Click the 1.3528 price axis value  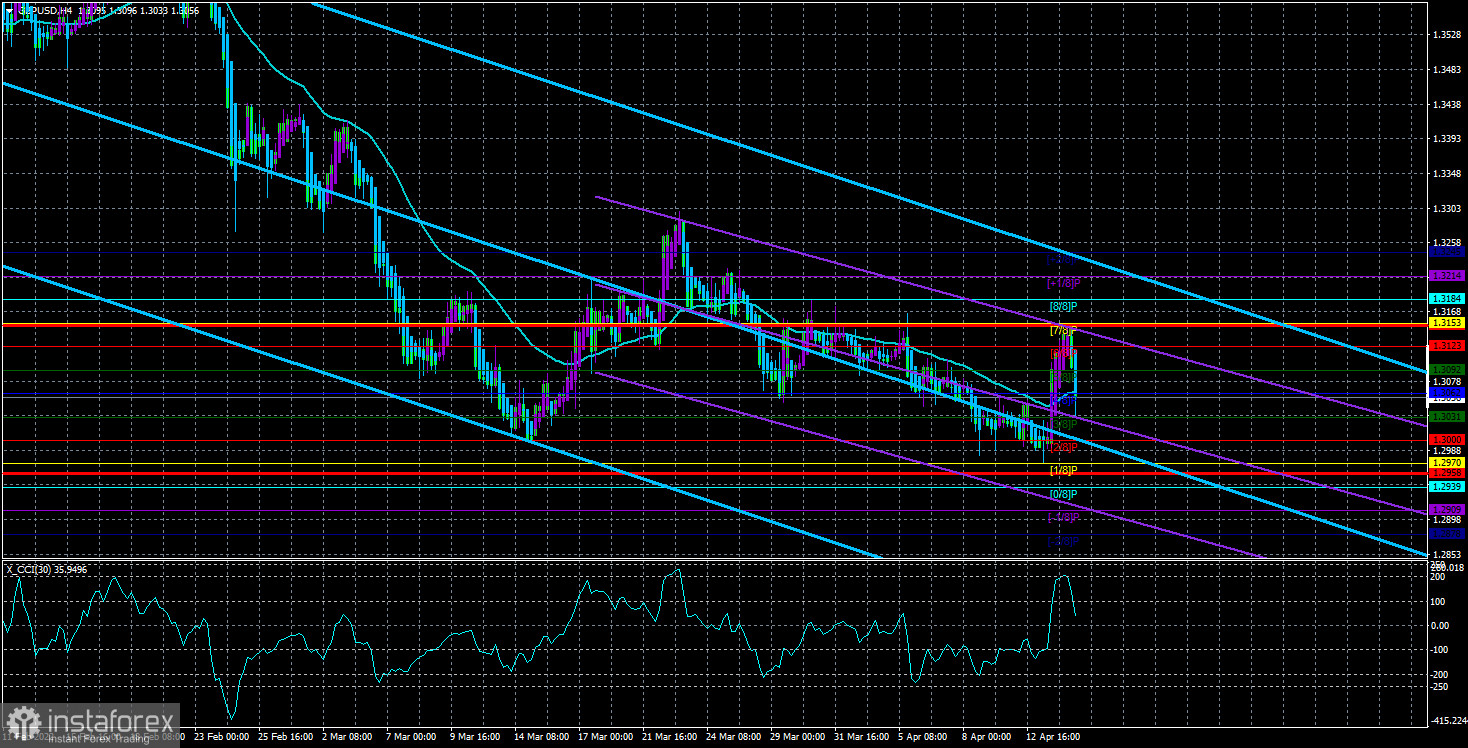pos(1447,35)
